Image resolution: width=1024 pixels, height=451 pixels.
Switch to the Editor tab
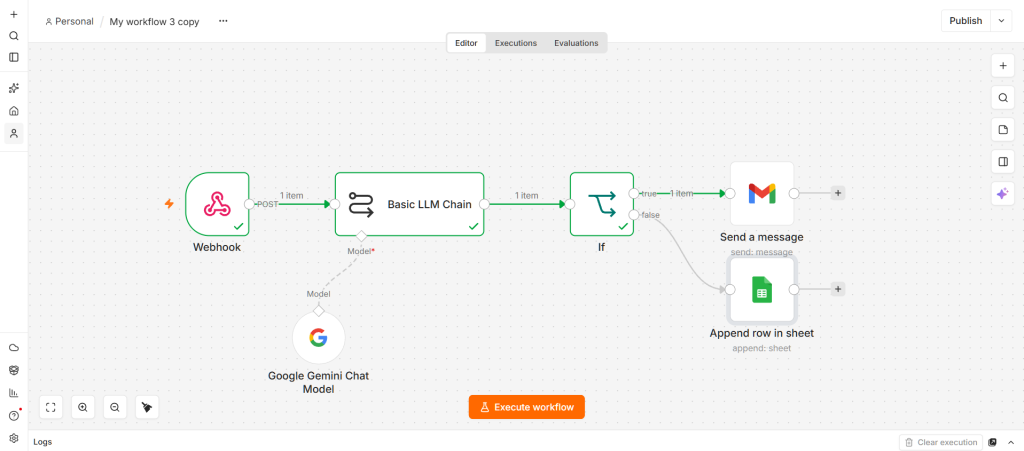pyautogui.click(x=466, y=43)
